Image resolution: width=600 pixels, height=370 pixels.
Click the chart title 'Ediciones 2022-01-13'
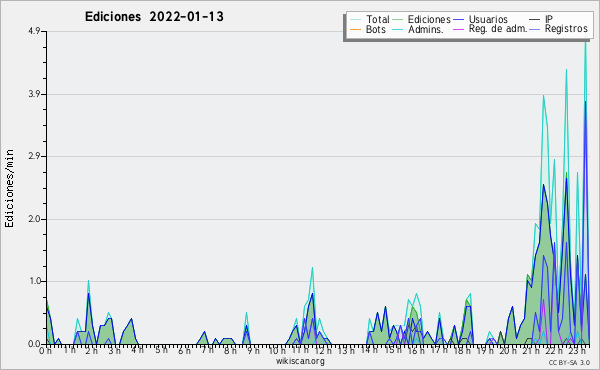click(154, 17)
